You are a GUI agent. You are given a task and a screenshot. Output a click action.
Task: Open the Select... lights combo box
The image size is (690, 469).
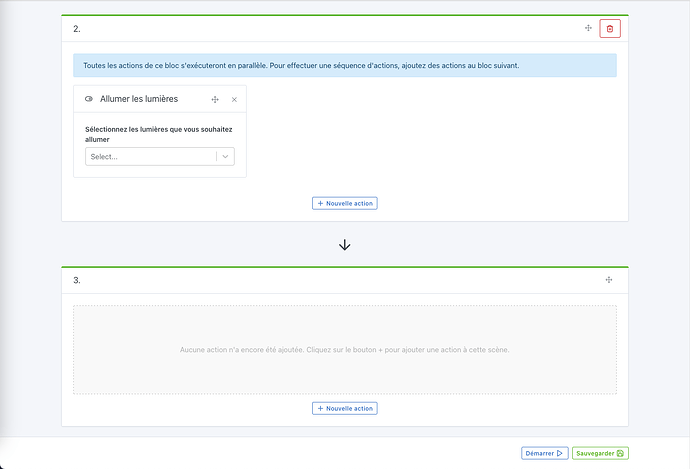coord(150,157)
